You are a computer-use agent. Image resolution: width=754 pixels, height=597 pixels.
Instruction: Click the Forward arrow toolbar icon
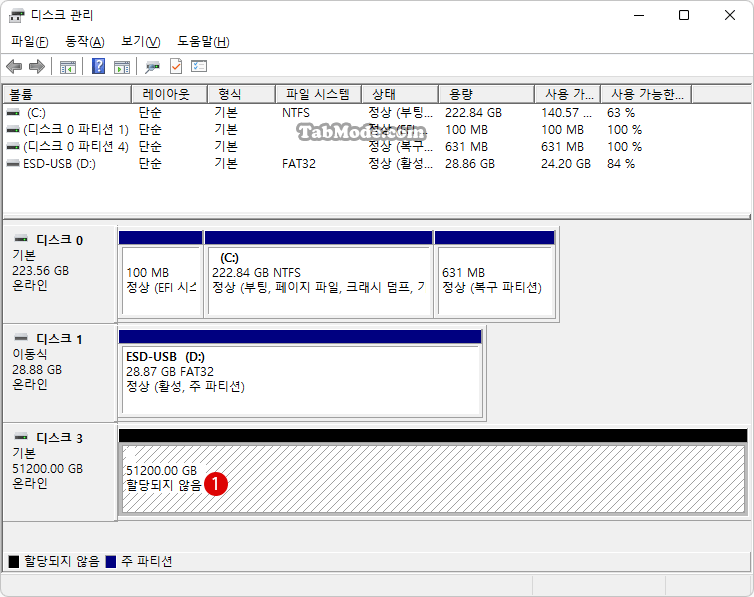tap(37, 66)
